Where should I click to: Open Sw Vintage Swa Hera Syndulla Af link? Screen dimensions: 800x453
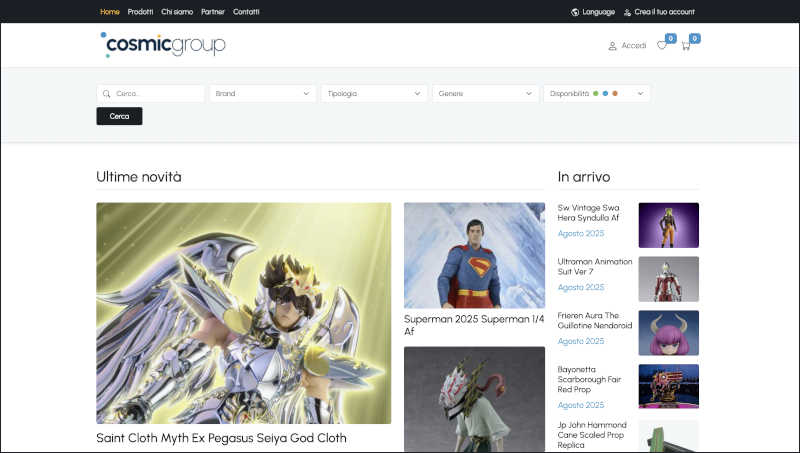click(588, 213)
